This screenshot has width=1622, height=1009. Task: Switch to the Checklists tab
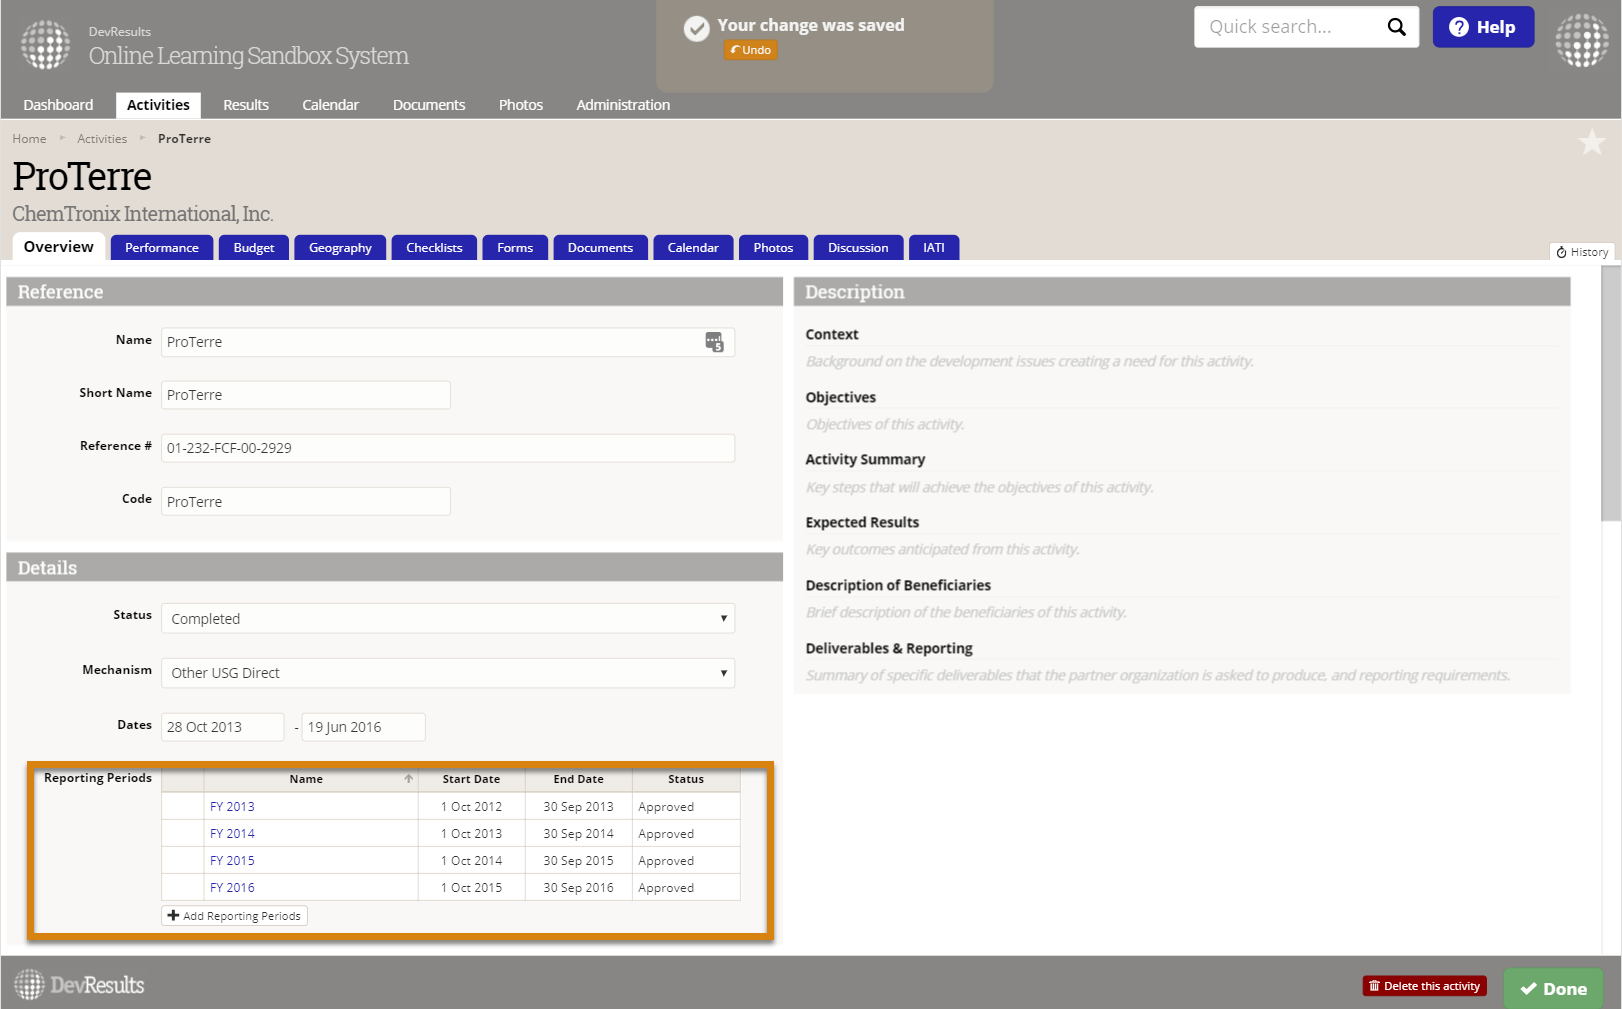point(434,248)
